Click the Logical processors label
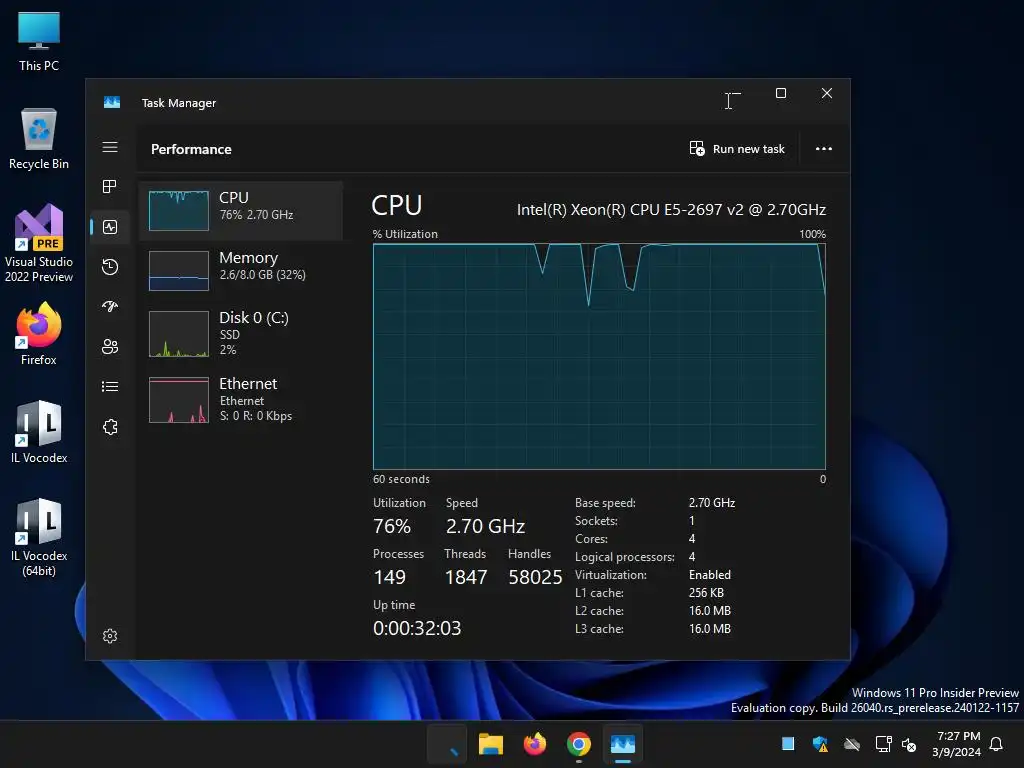Image resolution: width=1024 pixels, height=768 pixels. click(x=624, y=557)
